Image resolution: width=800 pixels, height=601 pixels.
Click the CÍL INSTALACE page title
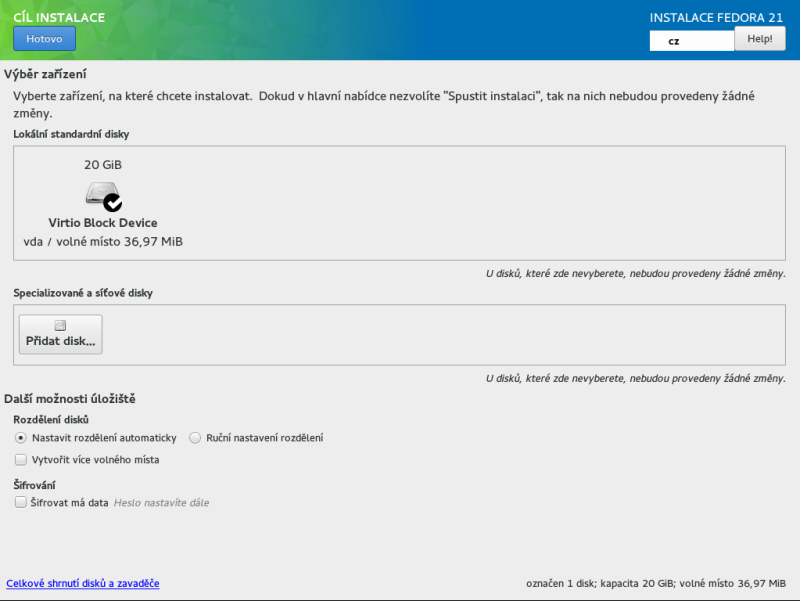(x=59, y=16)
